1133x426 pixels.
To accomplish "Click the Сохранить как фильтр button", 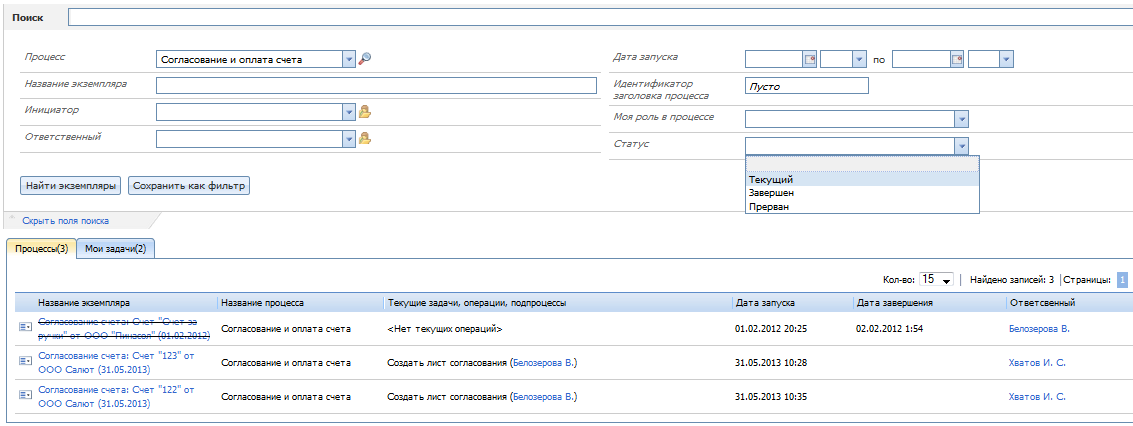I will 189,186.
